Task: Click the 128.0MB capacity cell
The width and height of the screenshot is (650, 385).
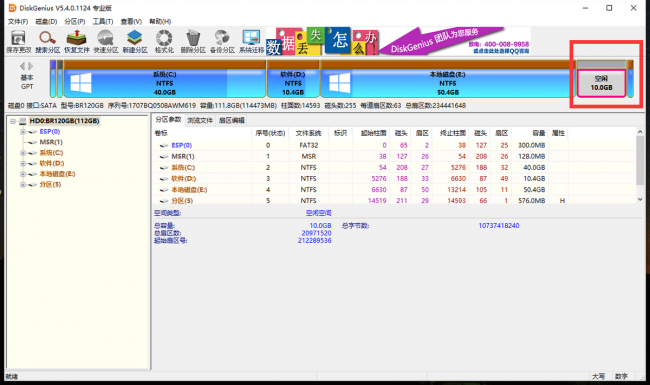Action: click(531, 157)
